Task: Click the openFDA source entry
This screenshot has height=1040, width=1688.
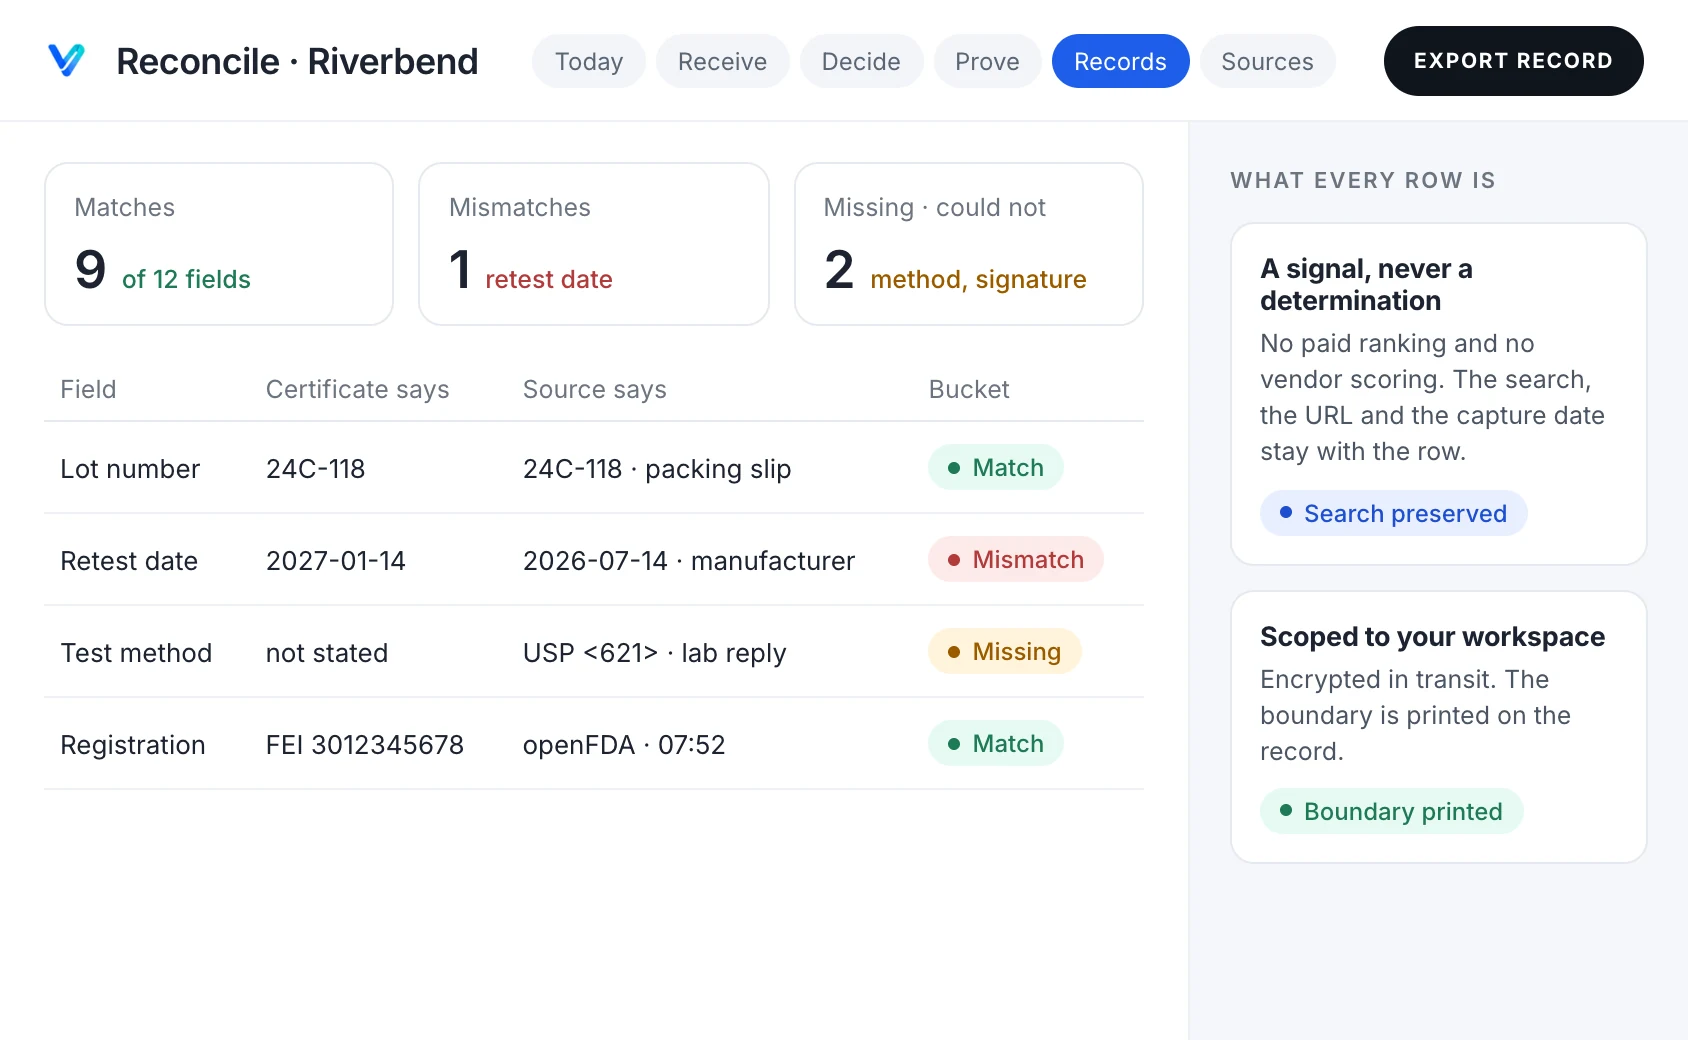Action: click(x=624, y=745)
